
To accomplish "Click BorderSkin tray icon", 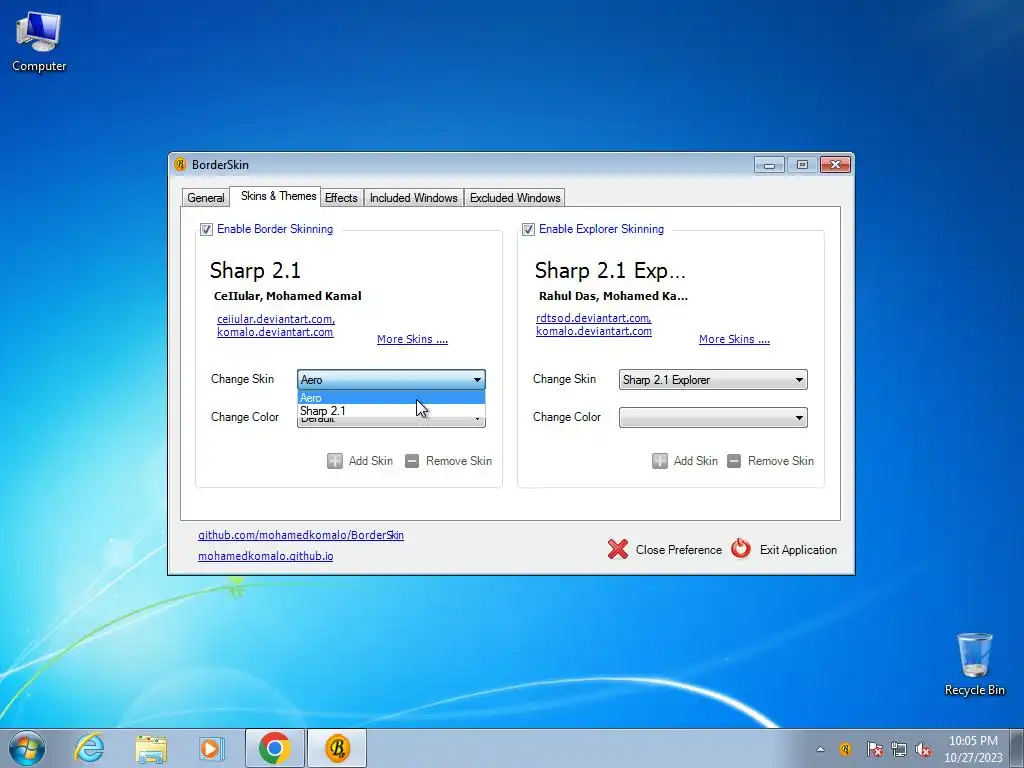I will [845, 749].
